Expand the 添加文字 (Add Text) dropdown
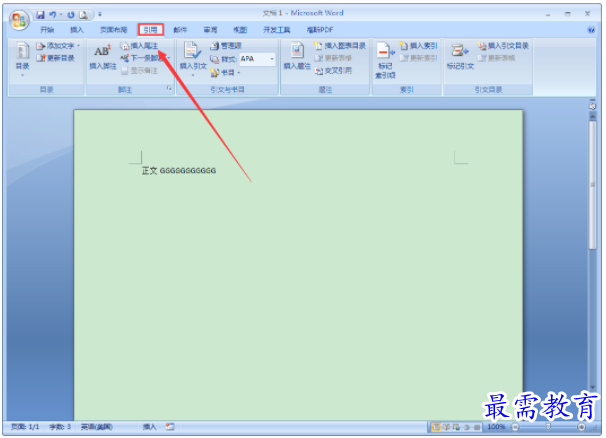 click(x=58, y=46)
